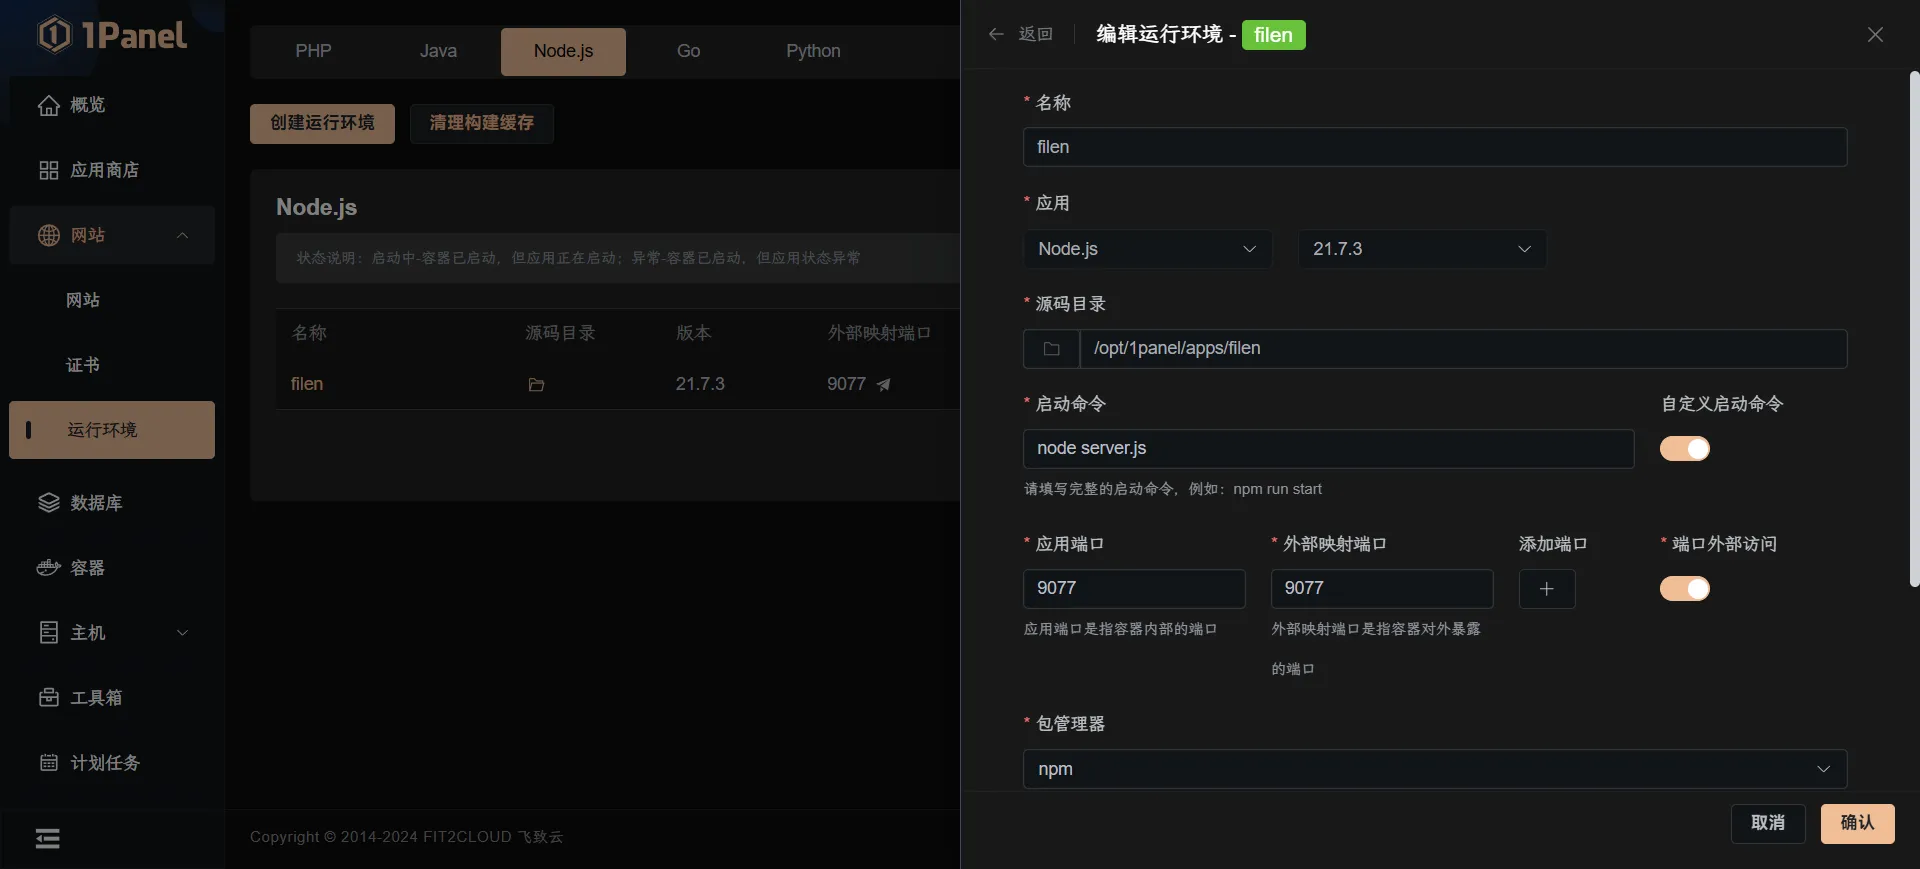Open 工具箱 toolbox icon
Image resolution: width=1920 pixels, height=869 pixels.
click(48, 697)
